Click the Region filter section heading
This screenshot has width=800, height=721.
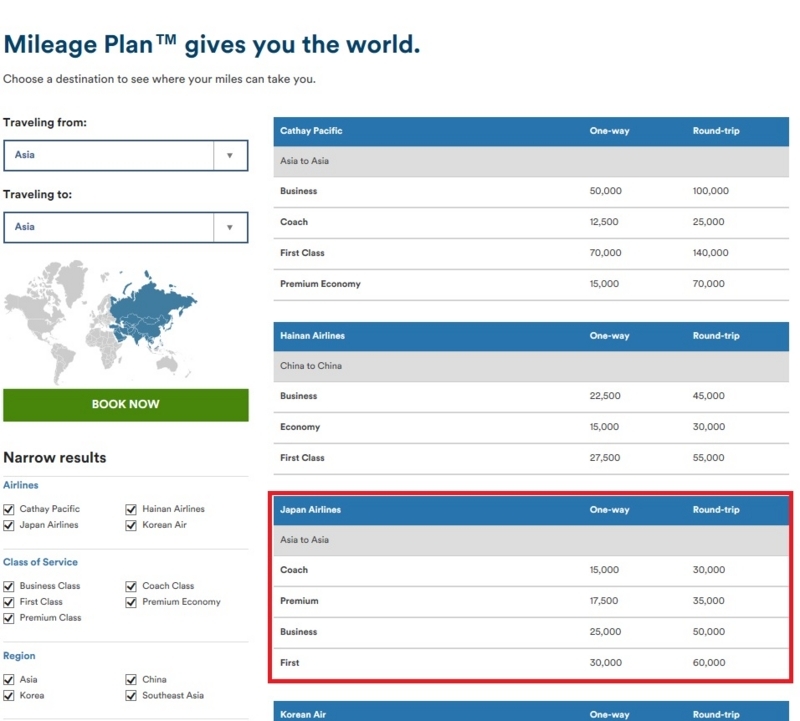point(19,656)
